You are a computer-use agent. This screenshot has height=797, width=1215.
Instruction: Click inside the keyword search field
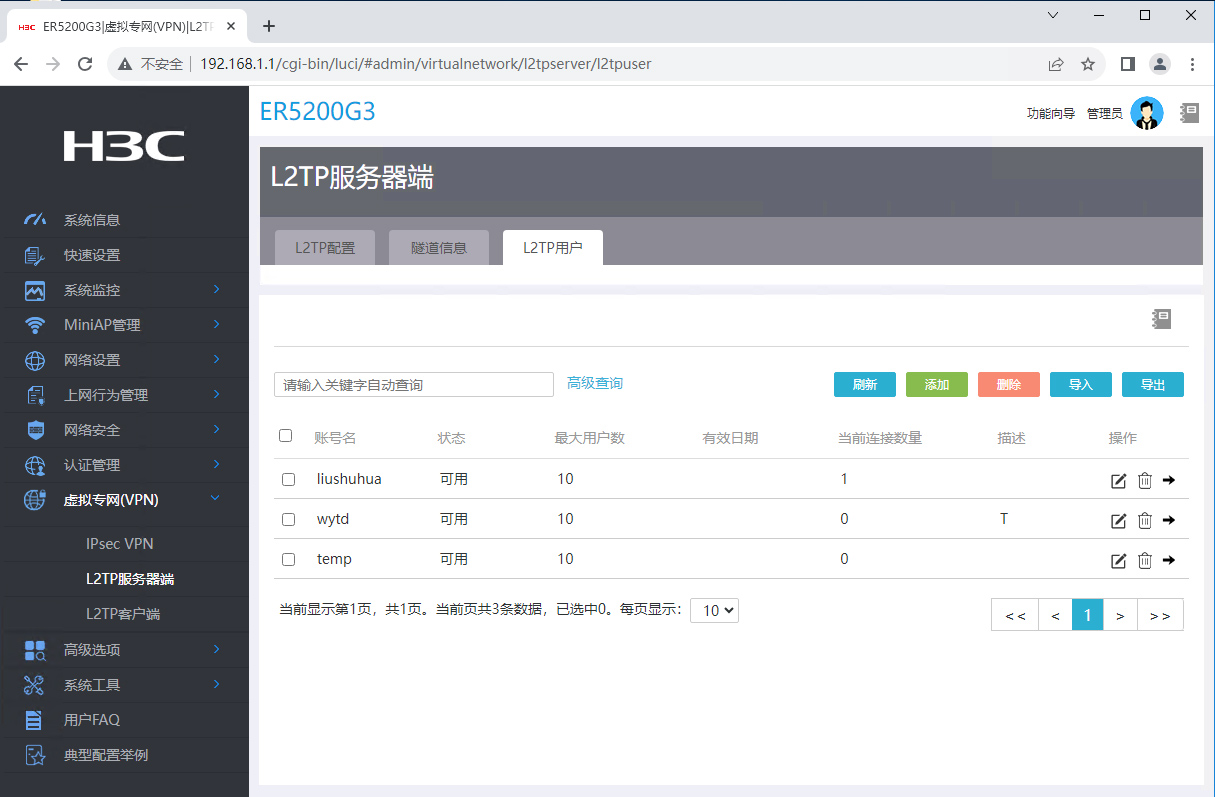[x=414, y=385]
